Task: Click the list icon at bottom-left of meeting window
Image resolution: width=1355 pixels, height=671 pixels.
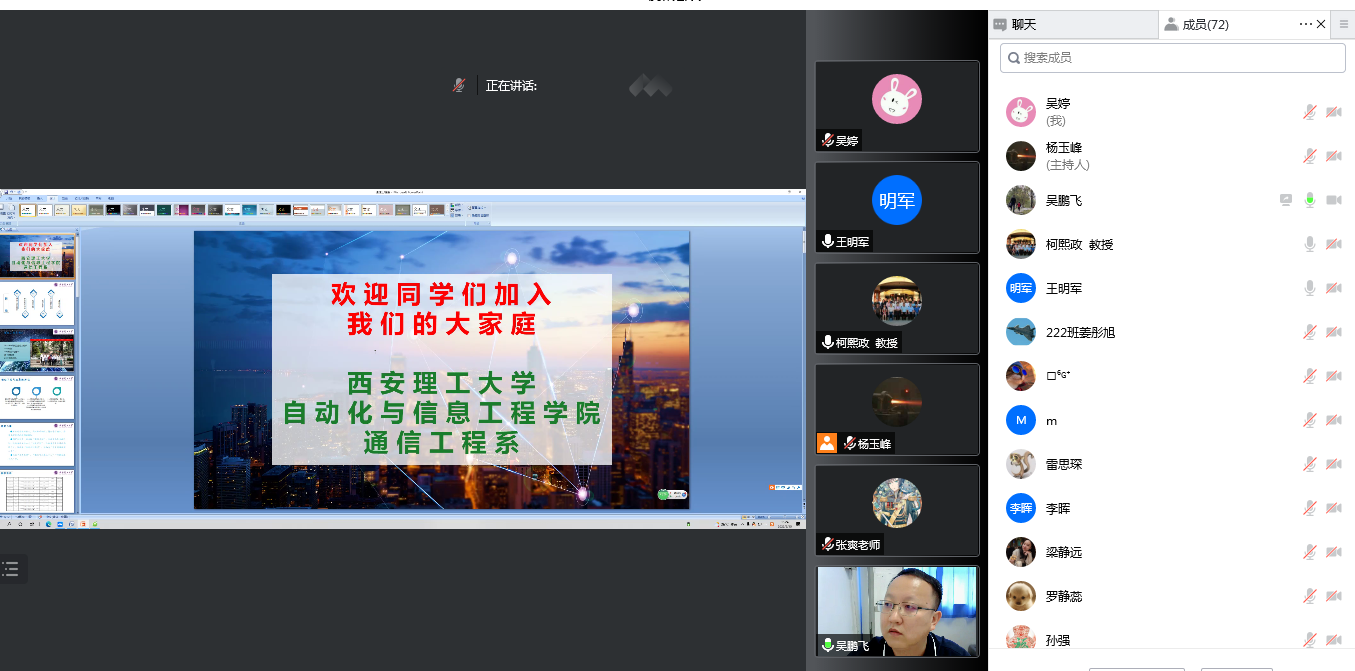Action: 11,569
